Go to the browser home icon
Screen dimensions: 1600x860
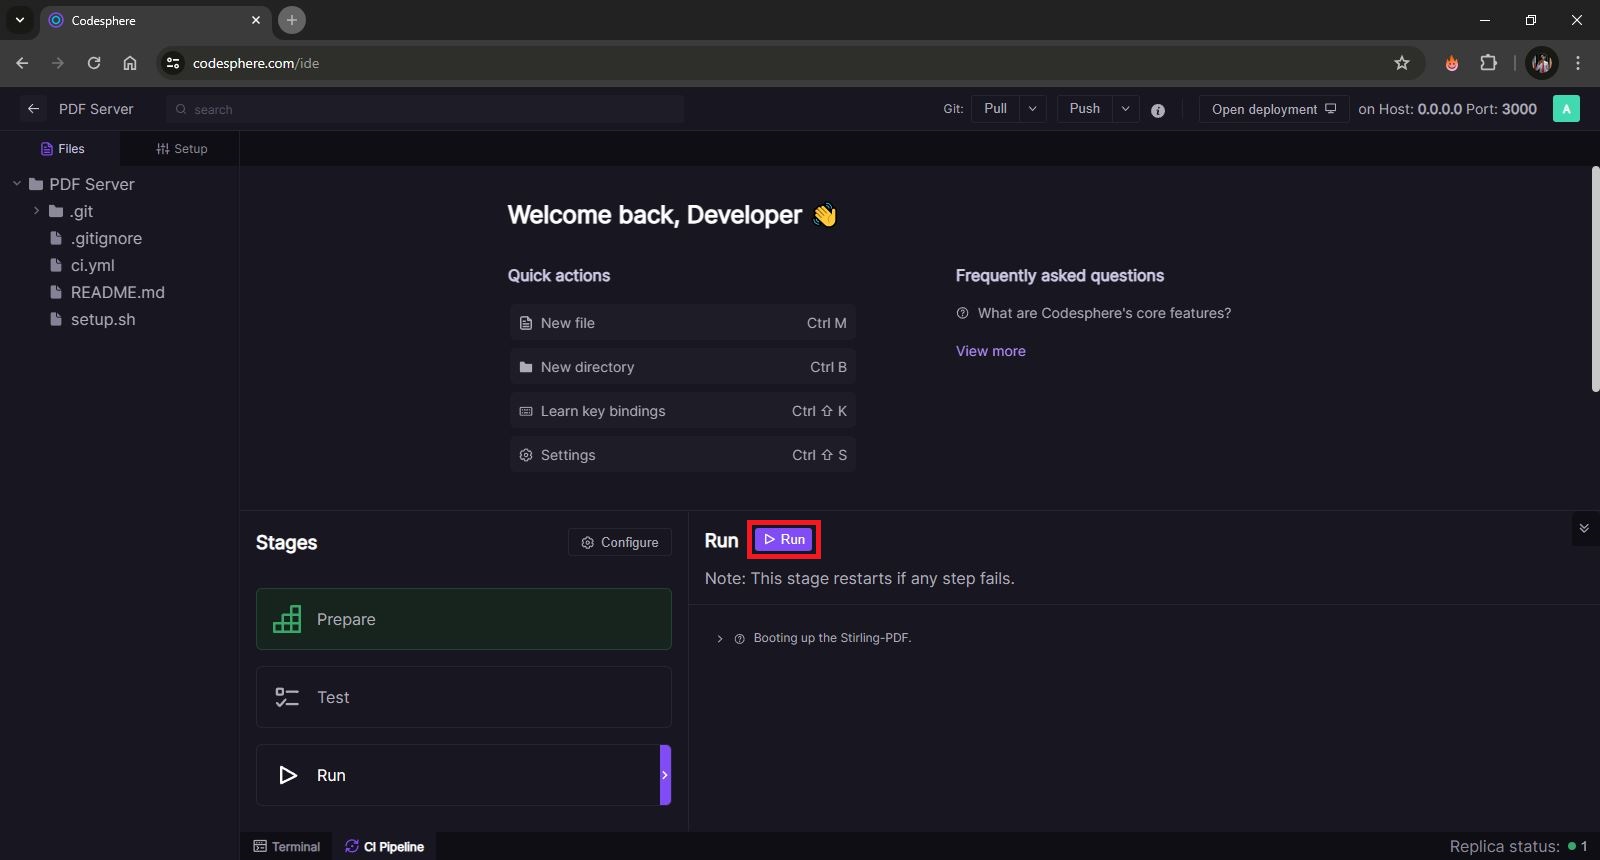pos(130,63)
